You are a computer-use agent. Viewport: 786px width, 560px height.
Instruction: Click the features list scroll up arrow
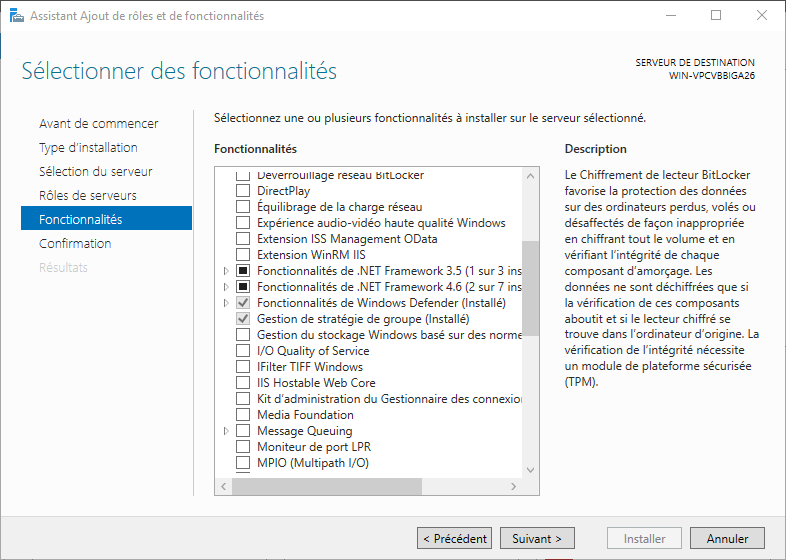(x=530, y=176)
